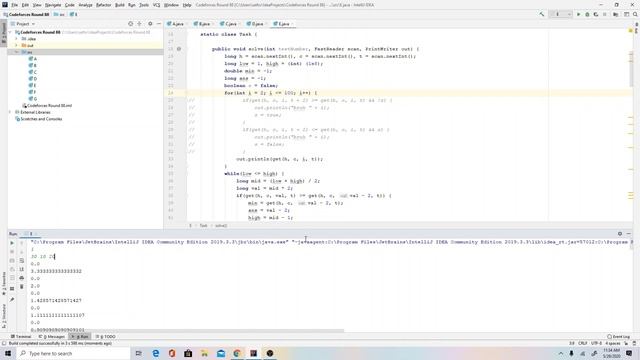The width and height of the screenshot is (640, 360).
Task: Click the UTF-8 encoding in status bar
Action: [596, 344]
